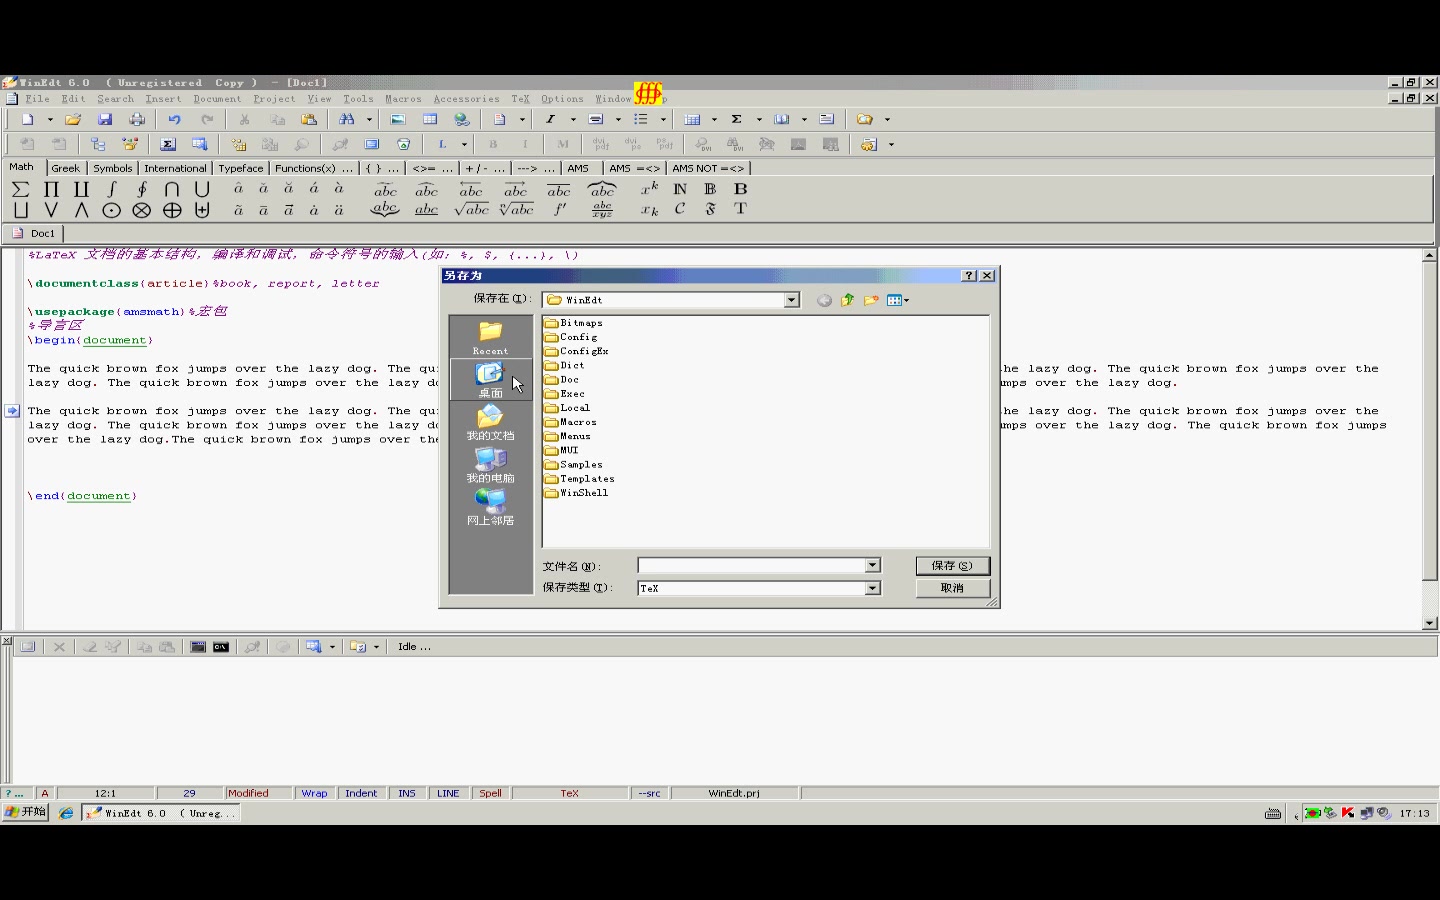
Task: Click the Insert table icon in toolbar
Action: pos(430,119)
